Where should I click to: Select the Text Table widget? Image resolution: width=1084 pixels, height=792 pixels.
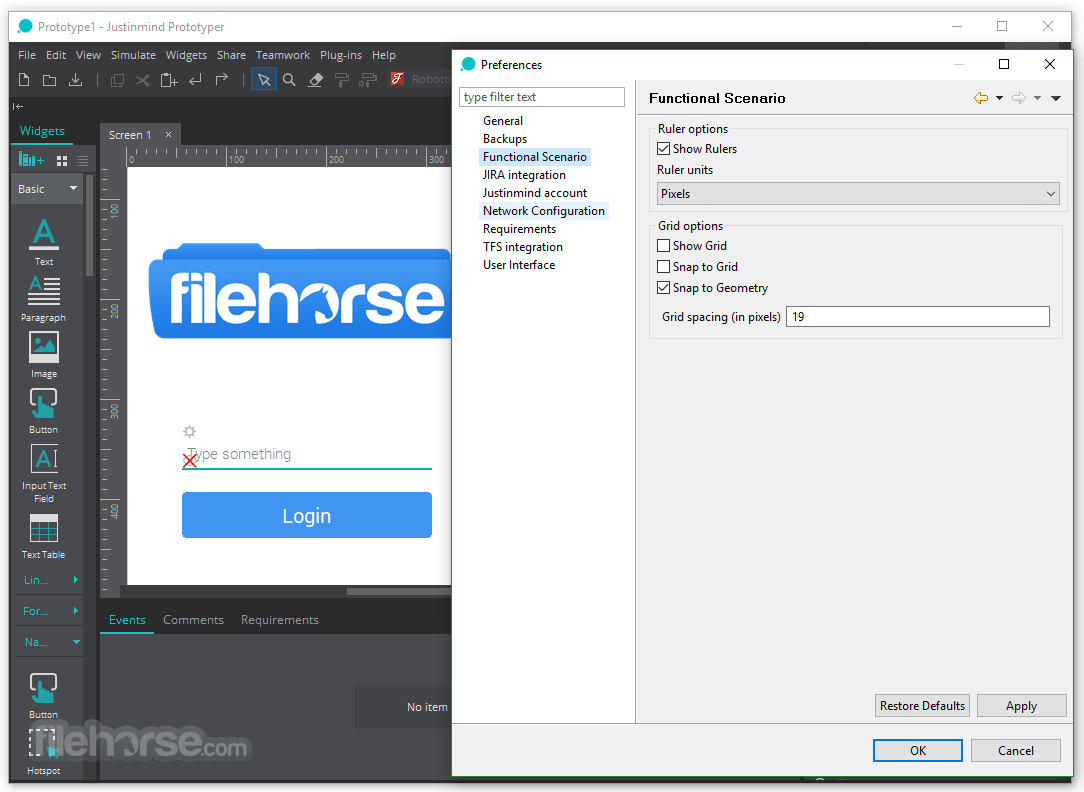tap(44, 536)
